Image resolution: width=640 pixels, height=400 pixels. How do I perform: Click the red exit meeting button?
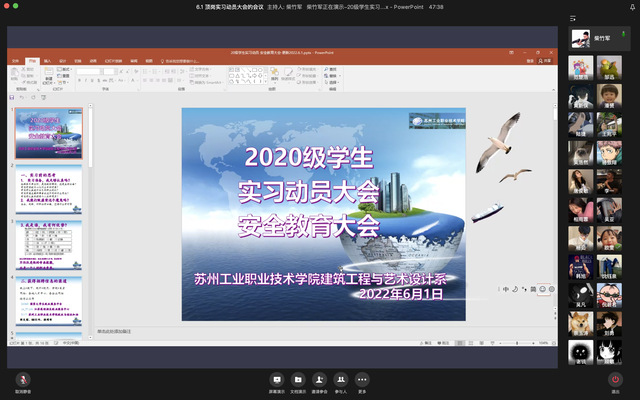pyautogui.click(x=615, y=380)
